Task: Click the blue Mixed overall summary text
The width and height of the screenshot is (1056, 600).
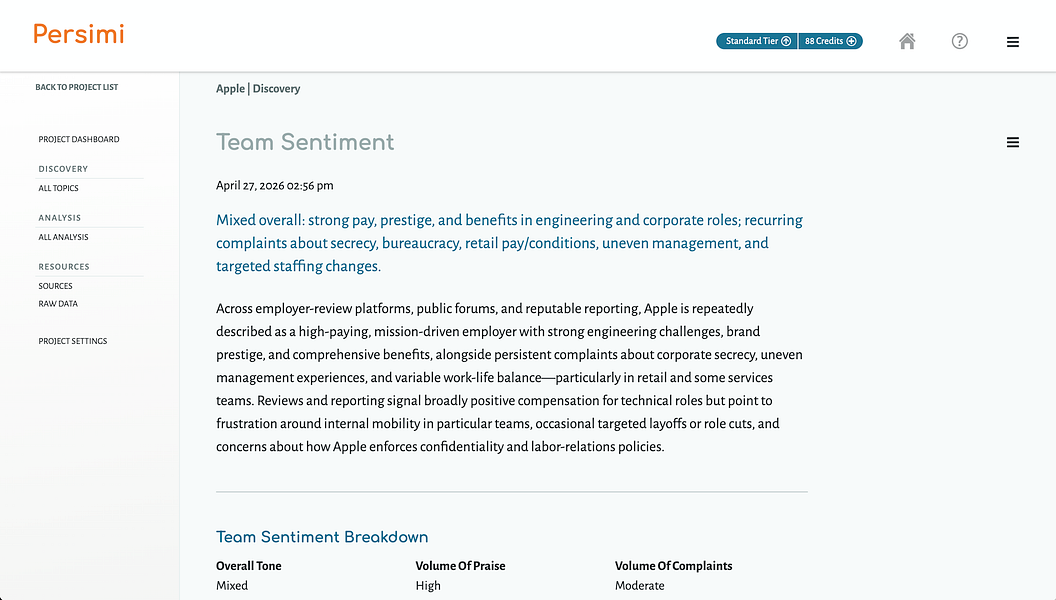Action: (509, 243)
